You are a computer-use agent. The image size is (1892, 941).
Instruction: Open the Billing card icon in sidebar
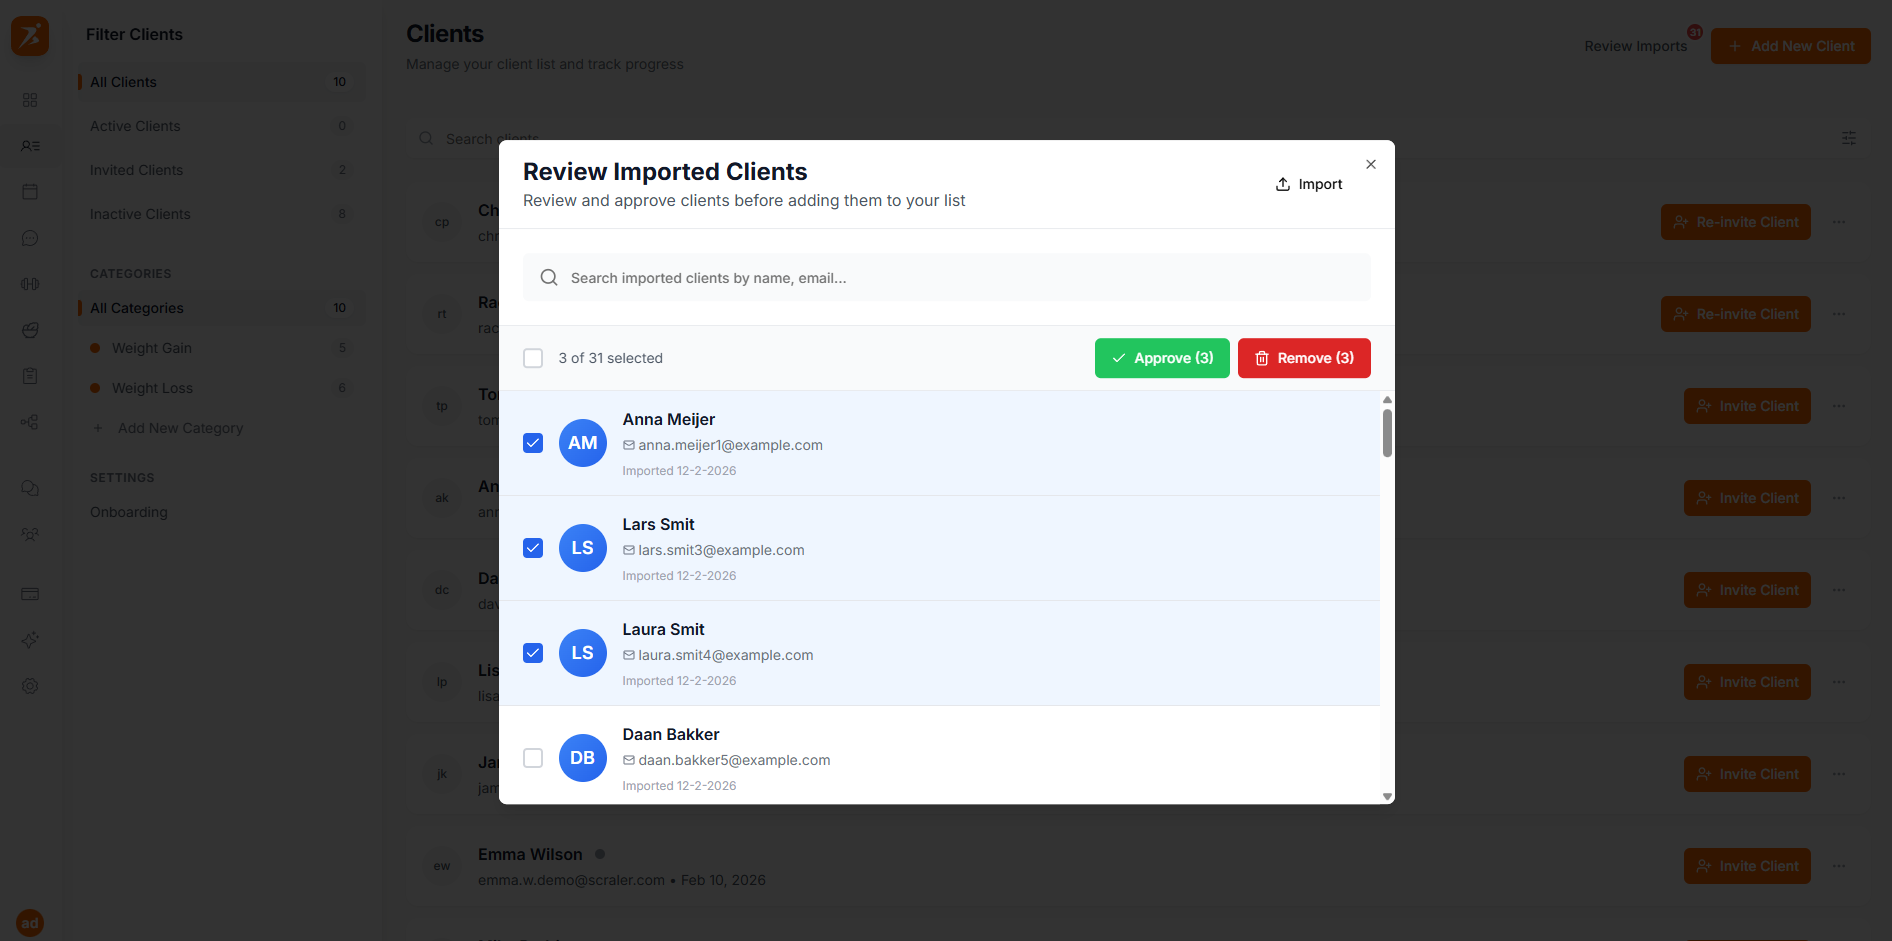[29, 594]
